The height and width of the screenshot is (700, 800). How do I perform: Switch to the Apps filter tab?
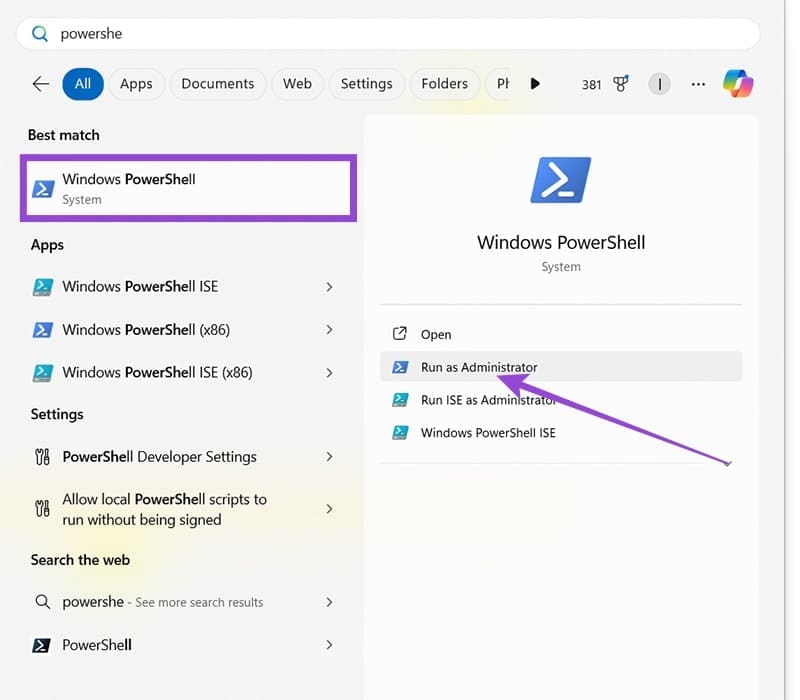(x=136, y=84)
